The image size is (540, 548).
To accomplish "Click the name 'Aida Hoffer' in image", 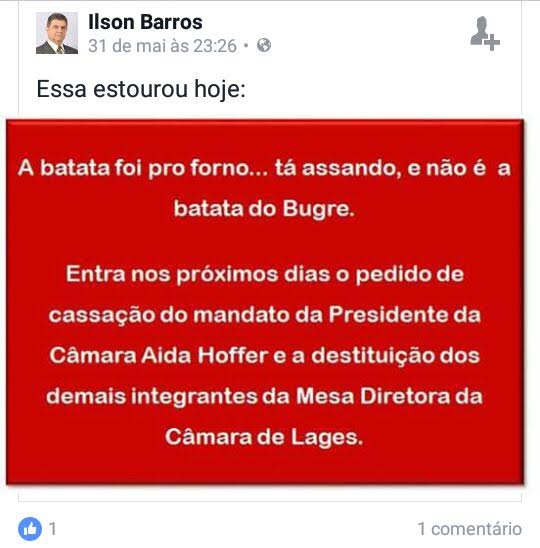I will click(205, 355).
